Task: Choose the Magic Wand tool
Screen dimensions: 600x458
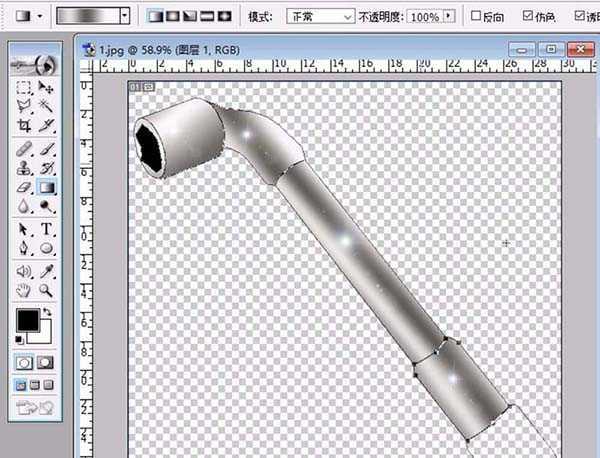Action: point(46,108)
